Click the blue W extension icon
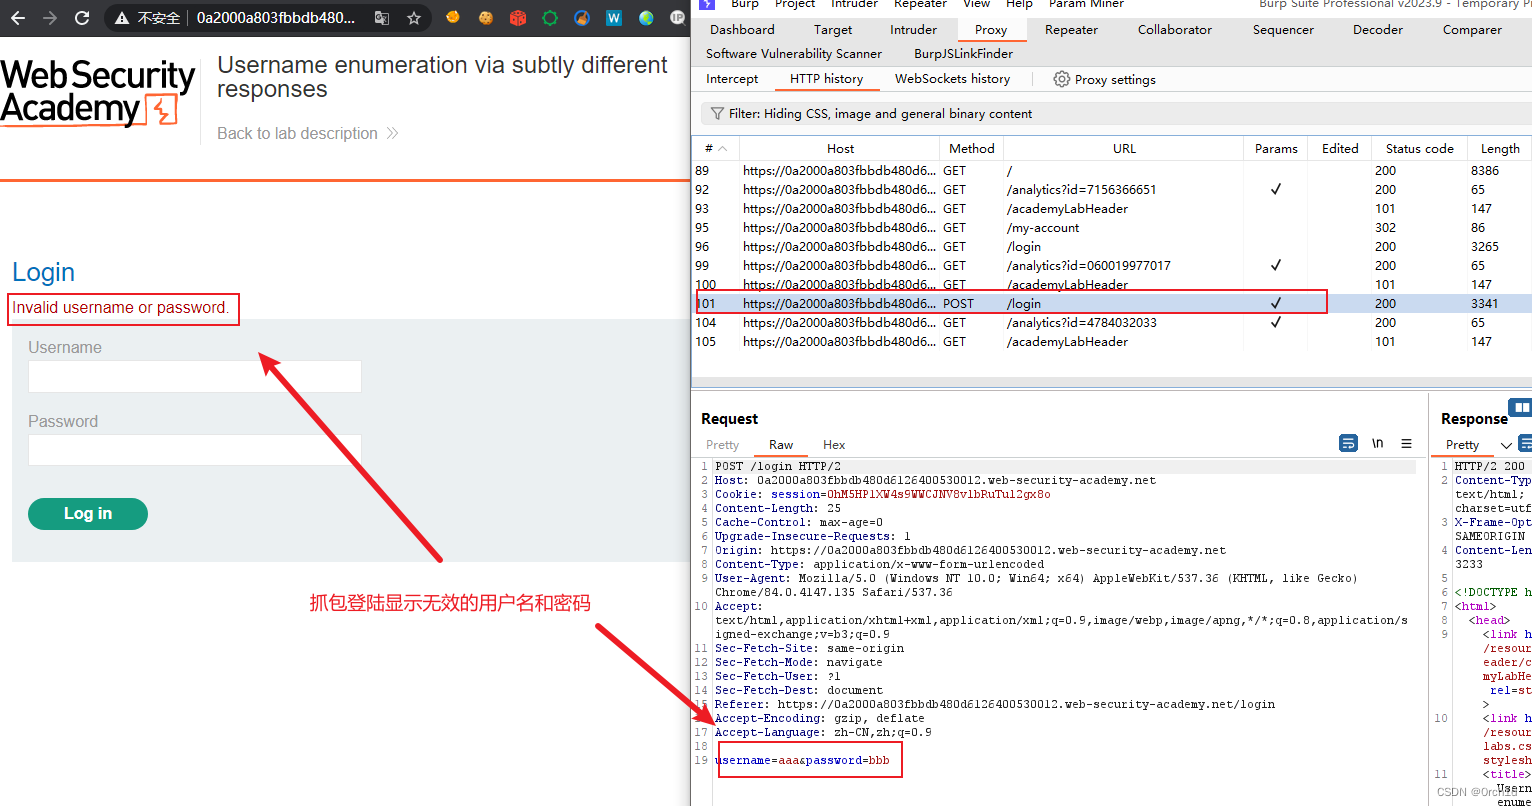The image size is (1532, 806). coord(614,17)
